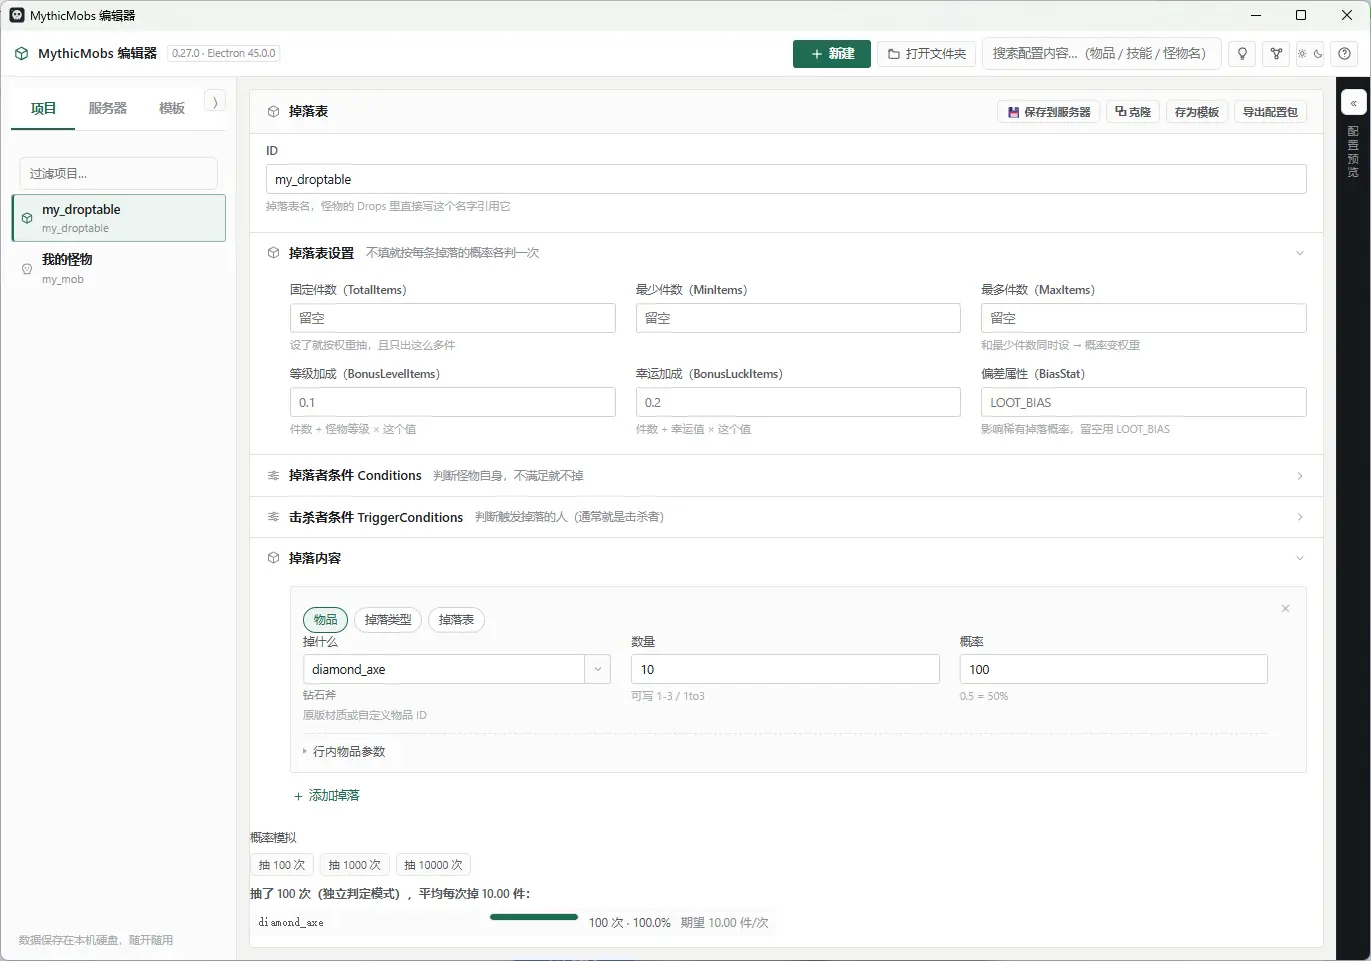The image size is (1371, 961).
Task: Open the relation graph icon in header
Action: point(1276,54)
